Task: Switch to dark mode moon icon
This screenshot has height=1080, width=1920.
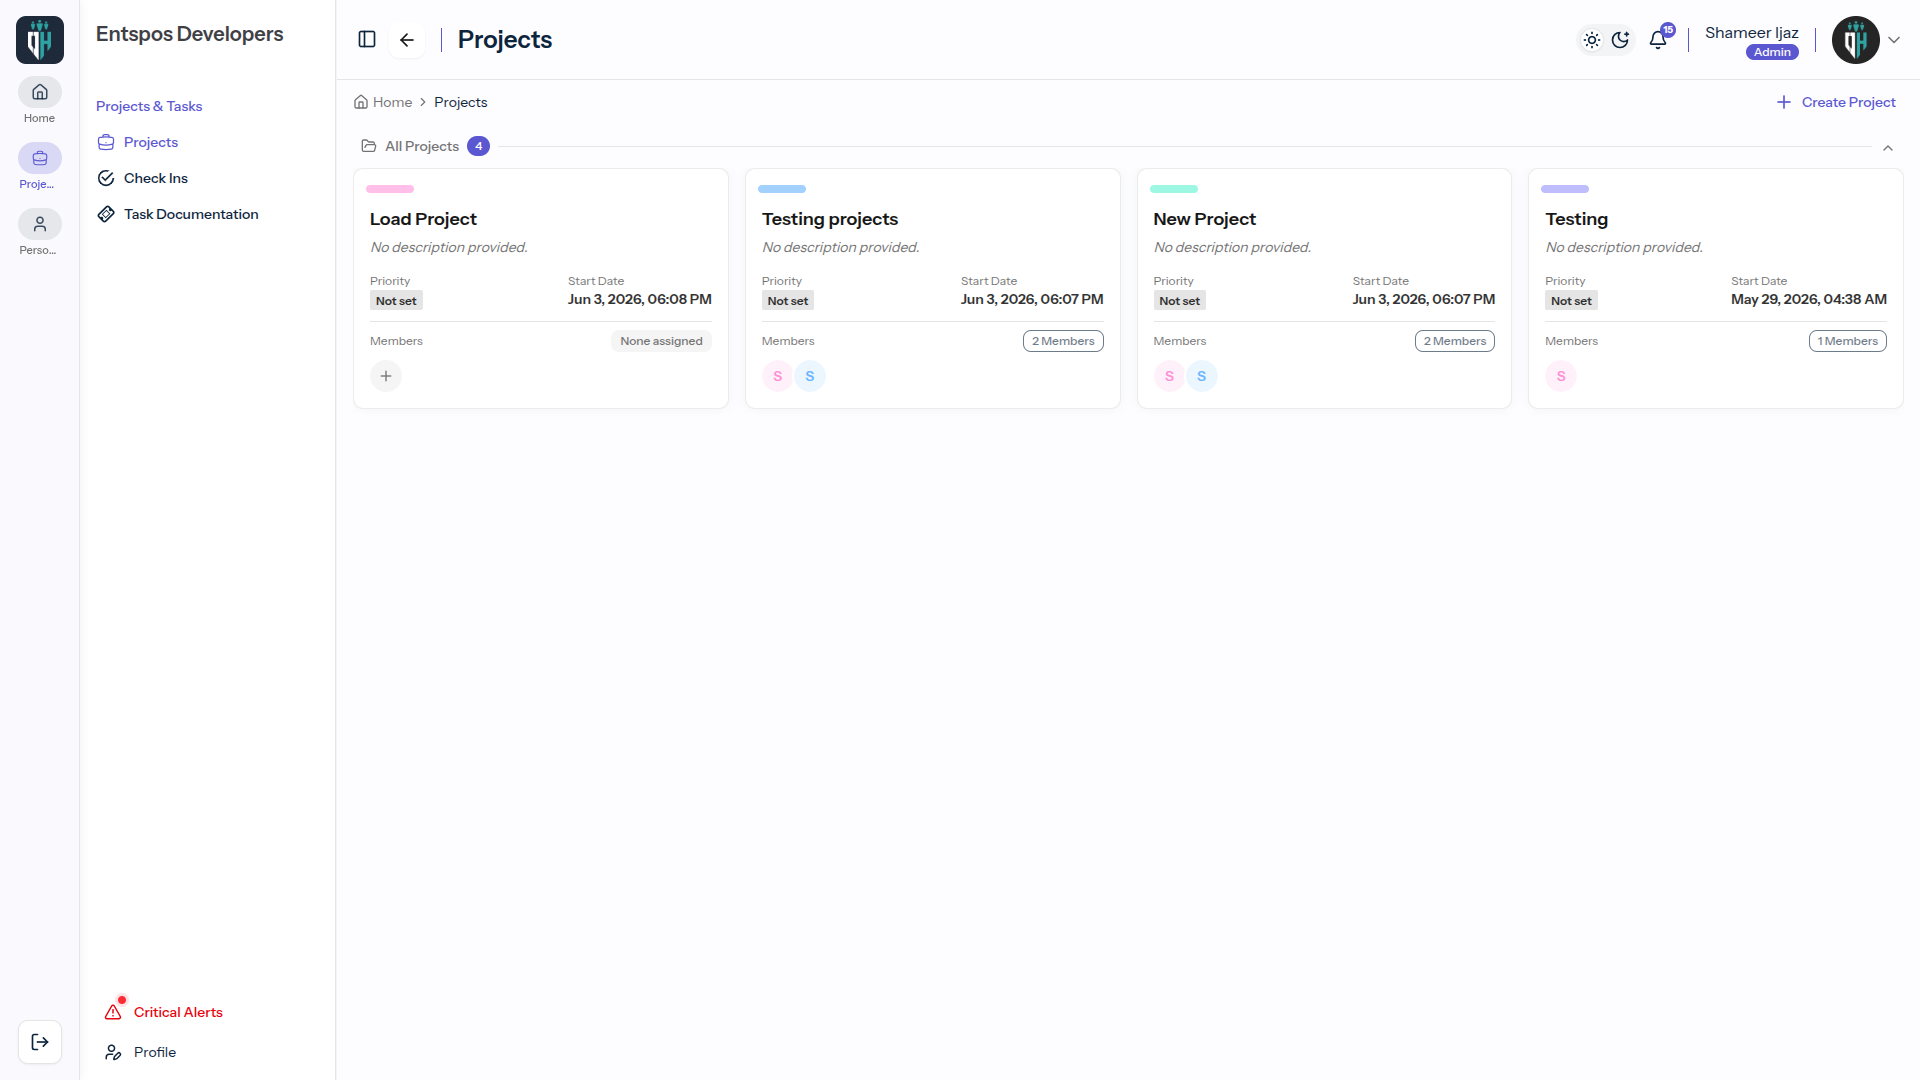Action: pos(1621,40)
